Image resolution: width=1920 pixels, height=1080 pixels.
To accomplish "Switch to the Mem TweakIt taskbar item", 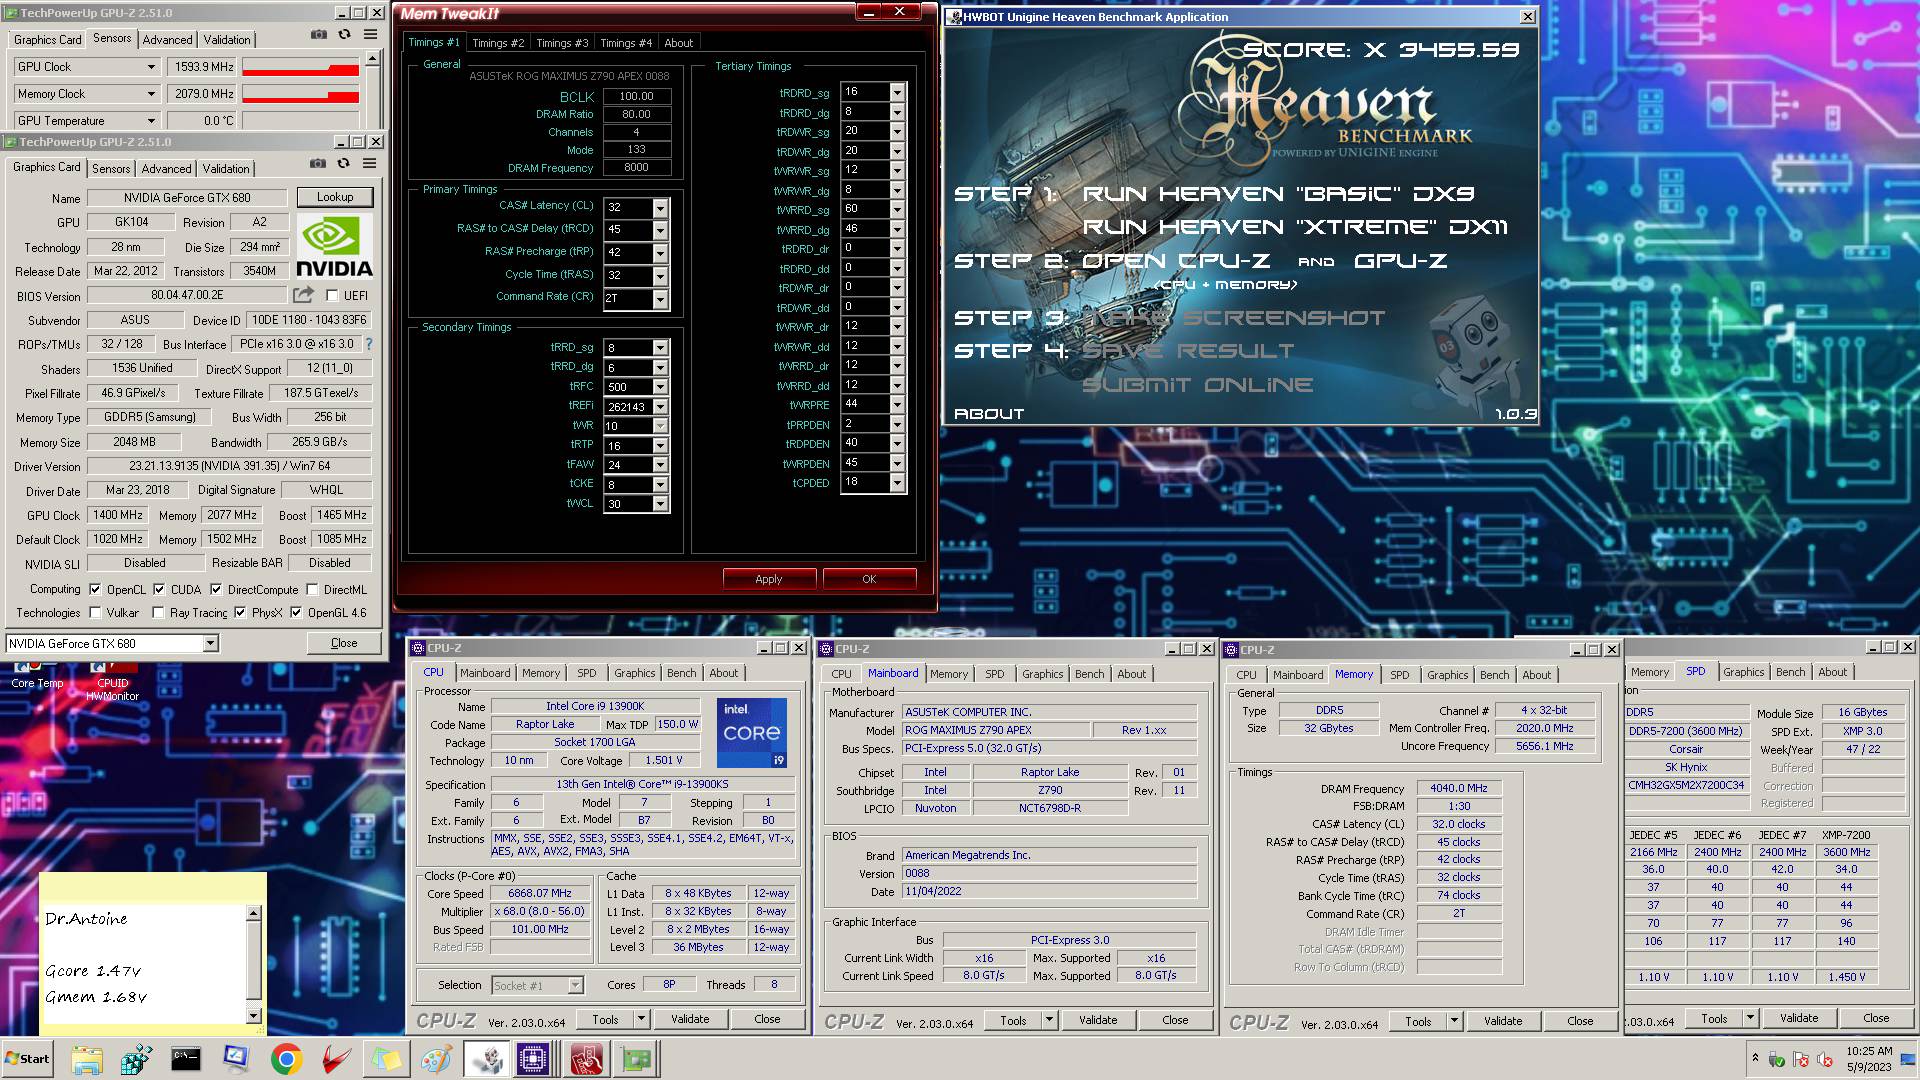I will coord(586,1059).
